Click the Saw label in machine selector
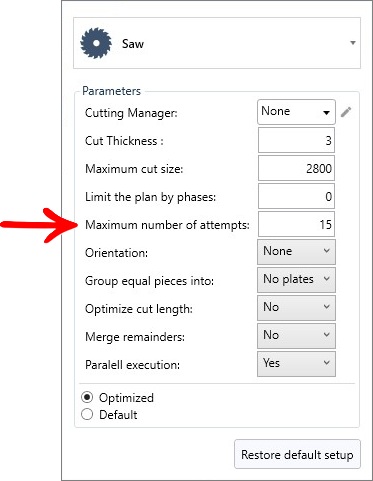Screen dimensions: 373x481 (133, 44)
